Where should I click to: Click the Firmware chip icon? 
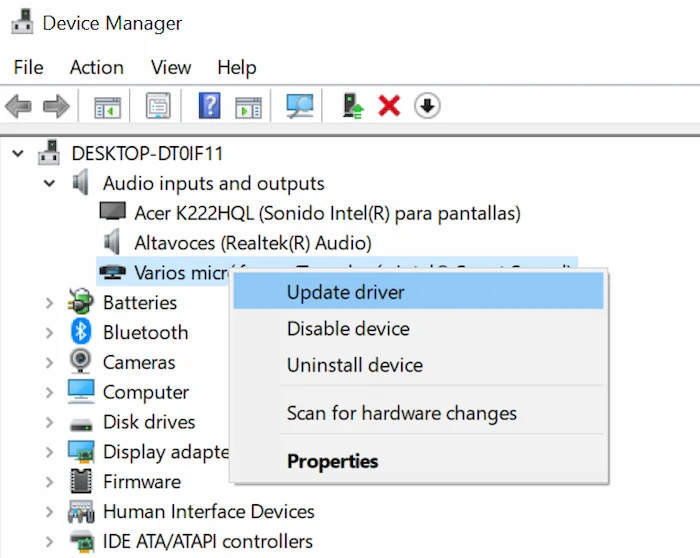click(x=81, y=481)
